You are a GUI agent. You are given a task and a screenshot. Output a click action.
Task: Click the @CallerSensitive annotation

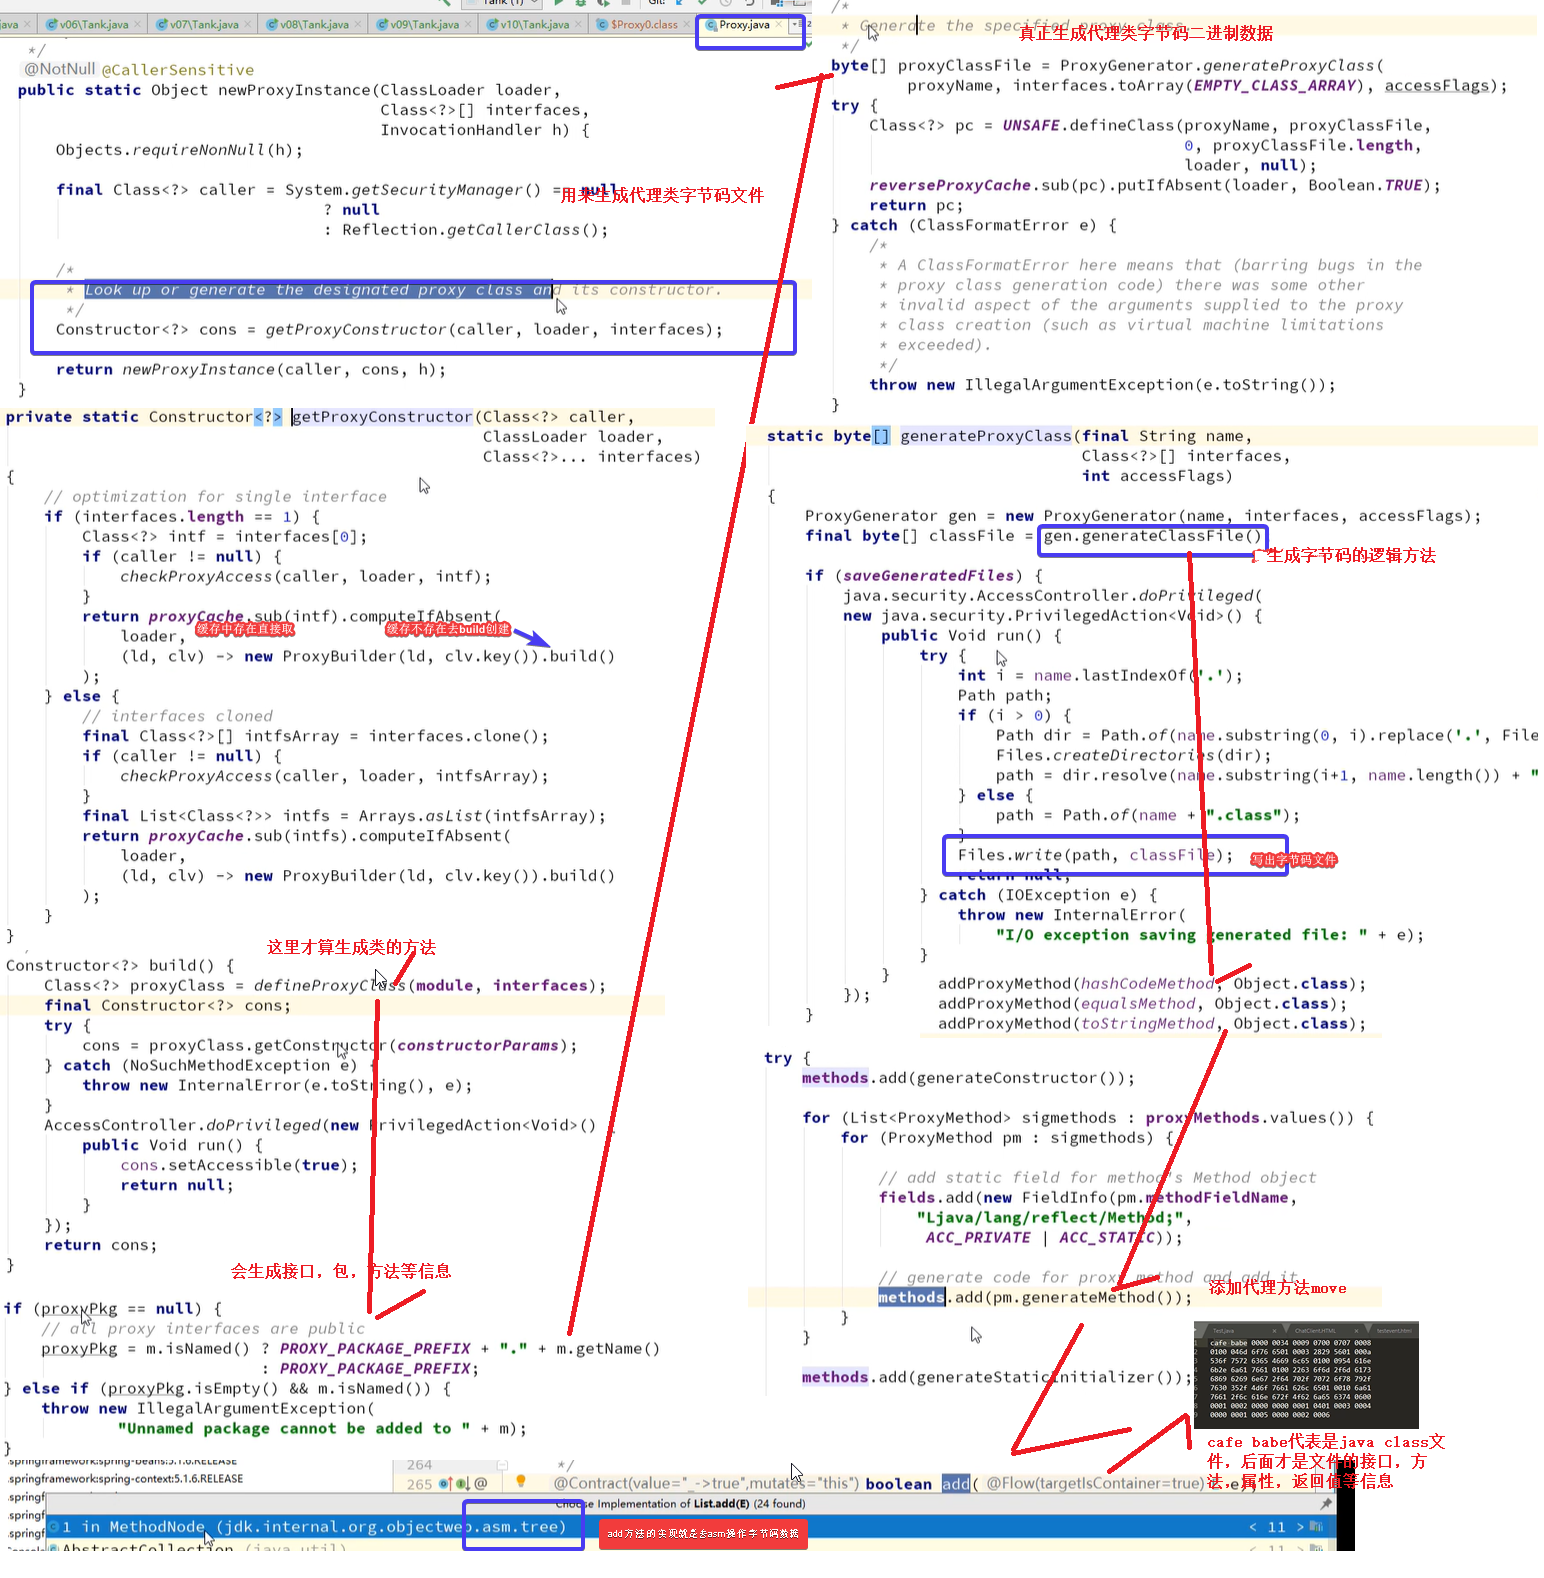(x=178, y=70)
